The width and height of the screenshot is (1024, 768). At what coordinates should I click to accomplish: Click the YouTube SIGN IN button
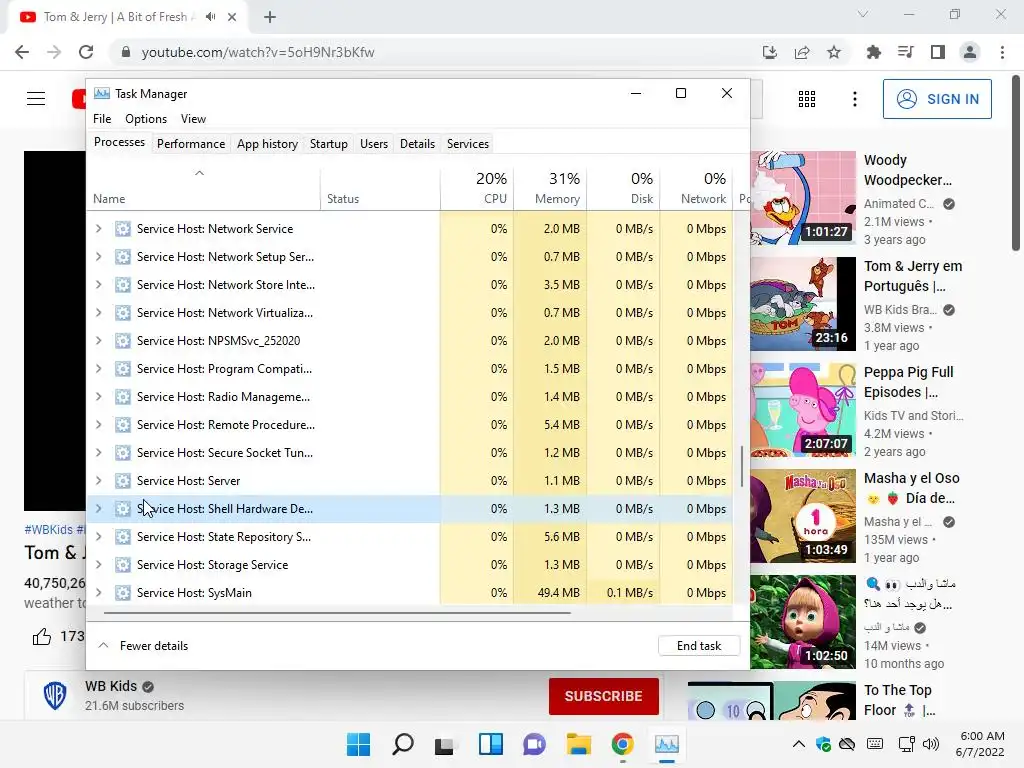[937, 99]
